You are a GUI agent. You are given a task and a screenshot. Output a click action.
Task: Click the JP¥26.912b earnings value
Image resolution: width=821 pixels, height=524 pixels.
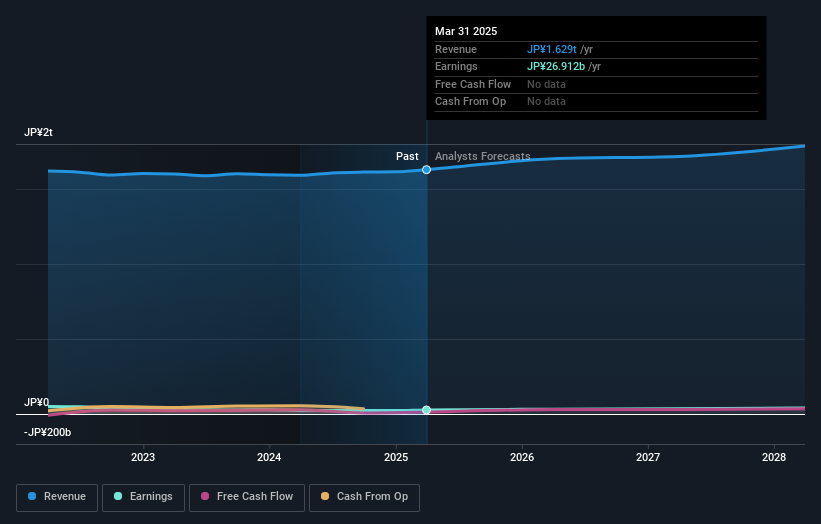pyautogui.click(x=556, y=66)
